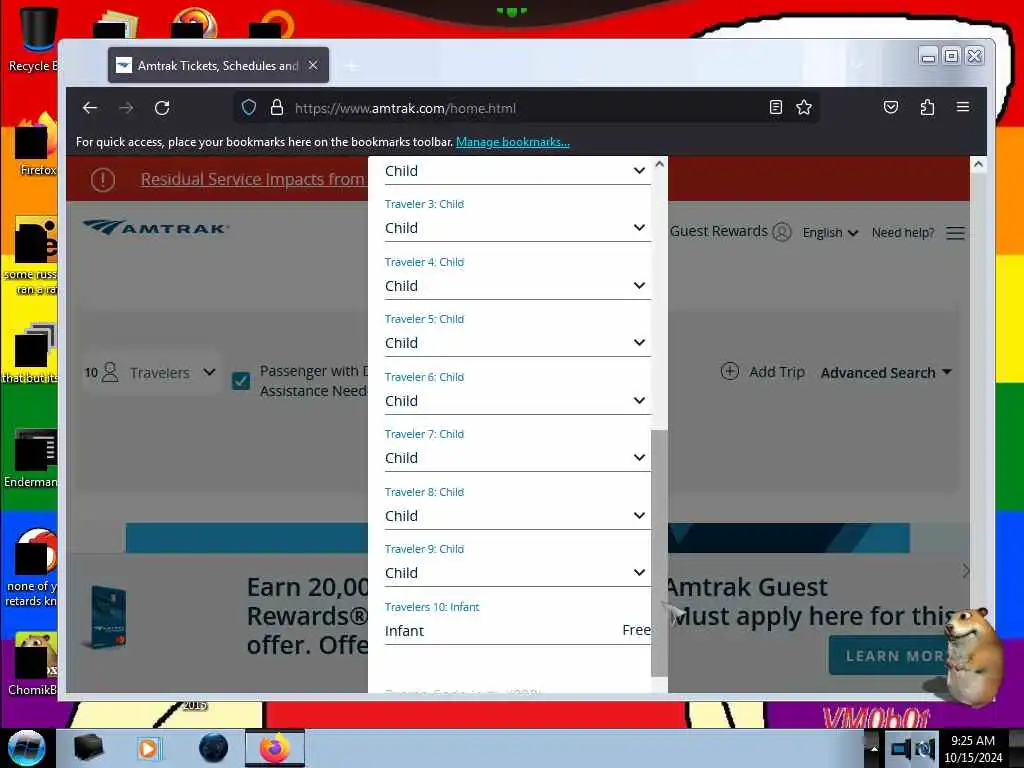Open the tracking protection shield icon

coord(249,108)
